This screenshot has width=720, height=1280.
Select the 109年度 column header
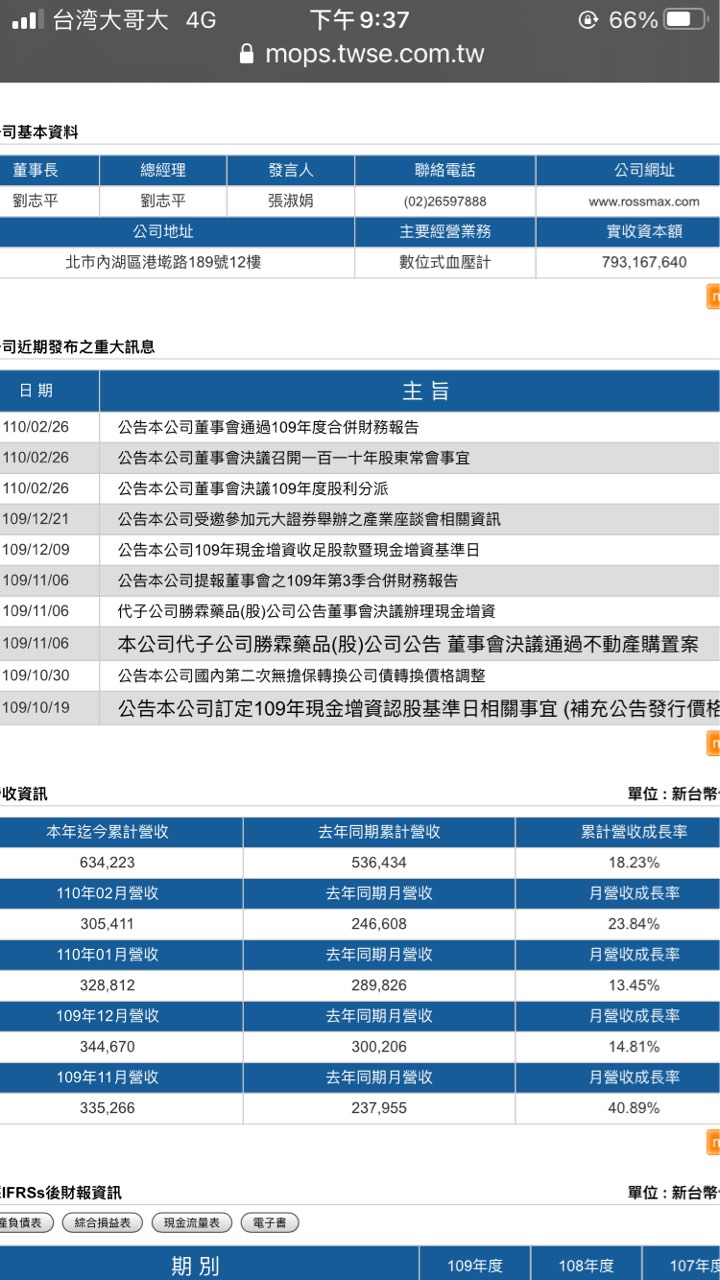pyautogui.click(x=474, y=1266)
